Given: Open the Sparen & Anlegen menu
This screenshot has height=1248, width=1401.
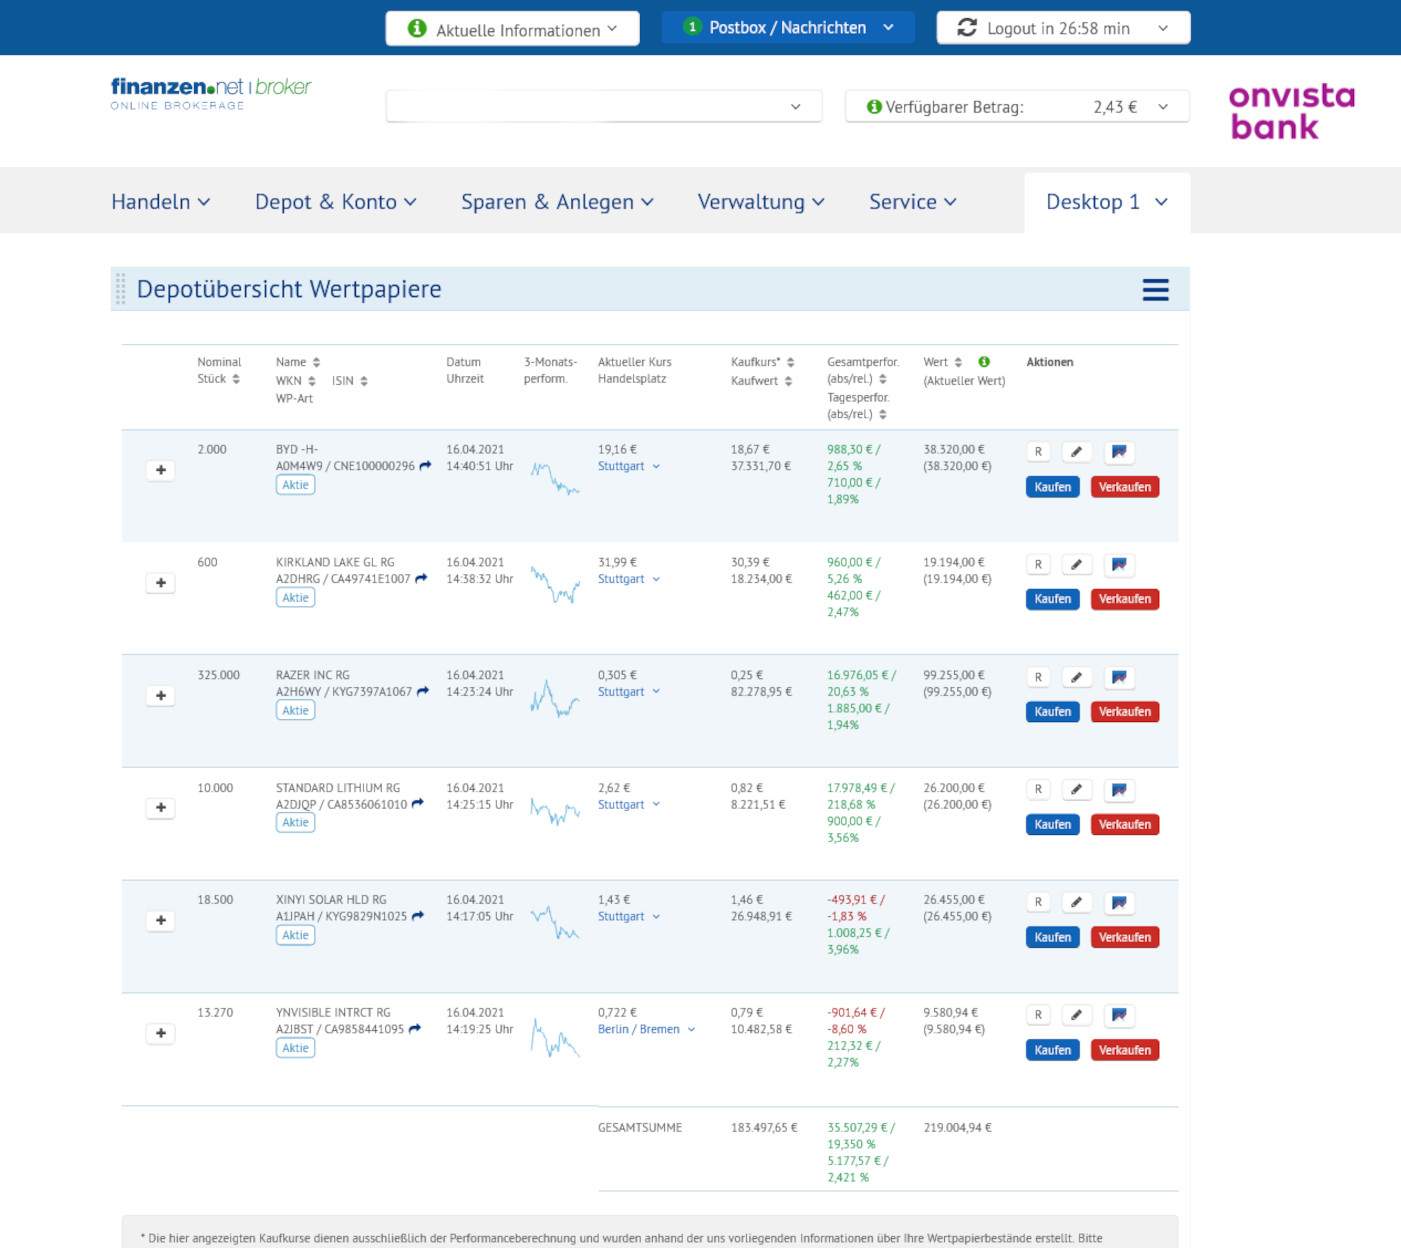Looking at the screenshot, I should 558,202.
